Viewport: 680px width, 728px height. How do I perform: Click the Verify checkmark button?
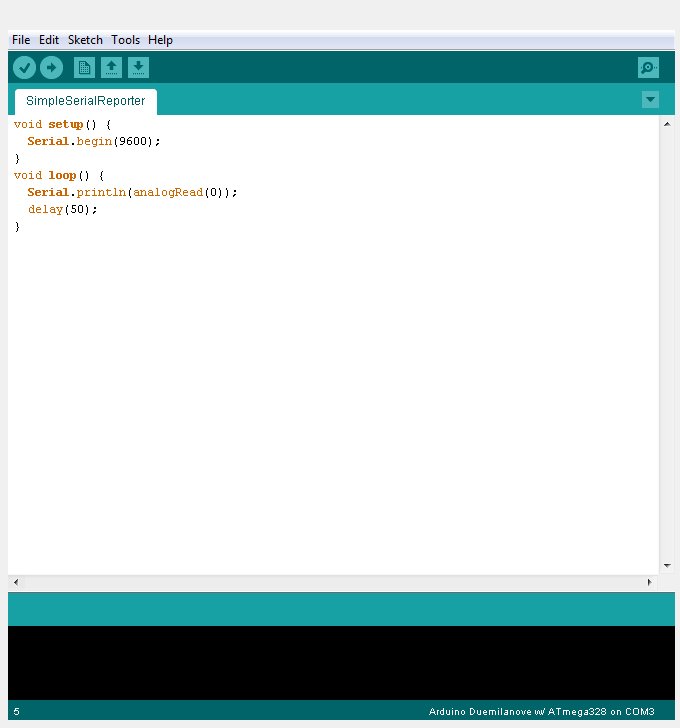tap(24, 68)
